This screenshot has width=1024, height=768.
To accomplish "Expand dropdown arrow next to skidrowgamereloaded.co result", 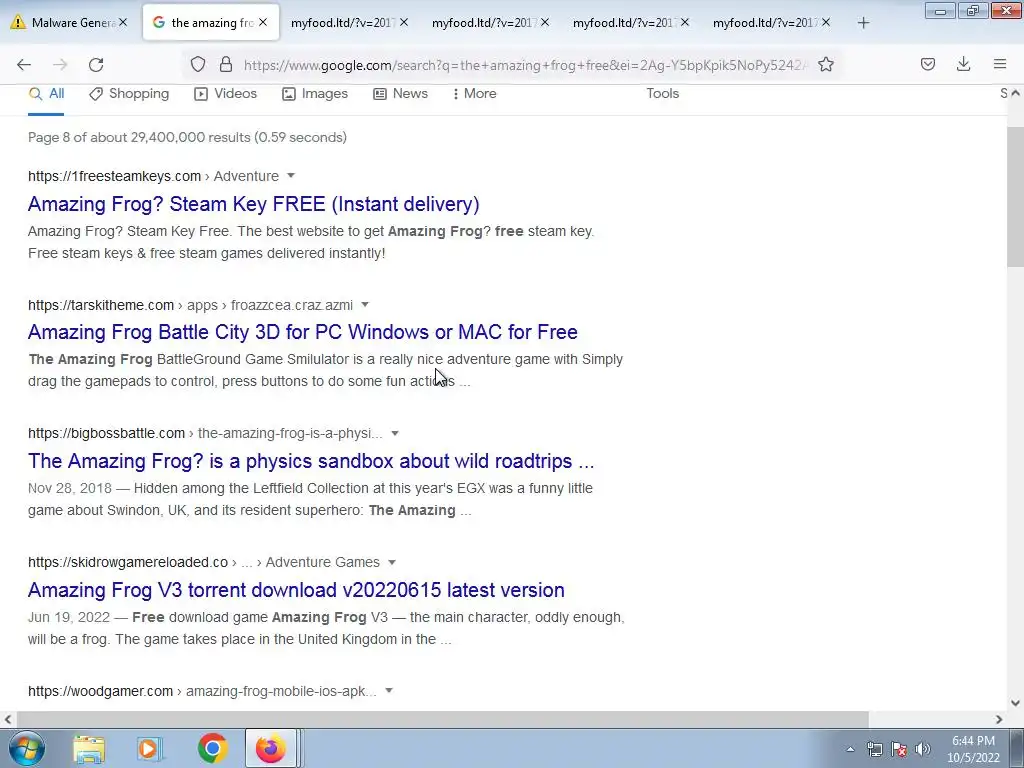I will tap(392, 562).
